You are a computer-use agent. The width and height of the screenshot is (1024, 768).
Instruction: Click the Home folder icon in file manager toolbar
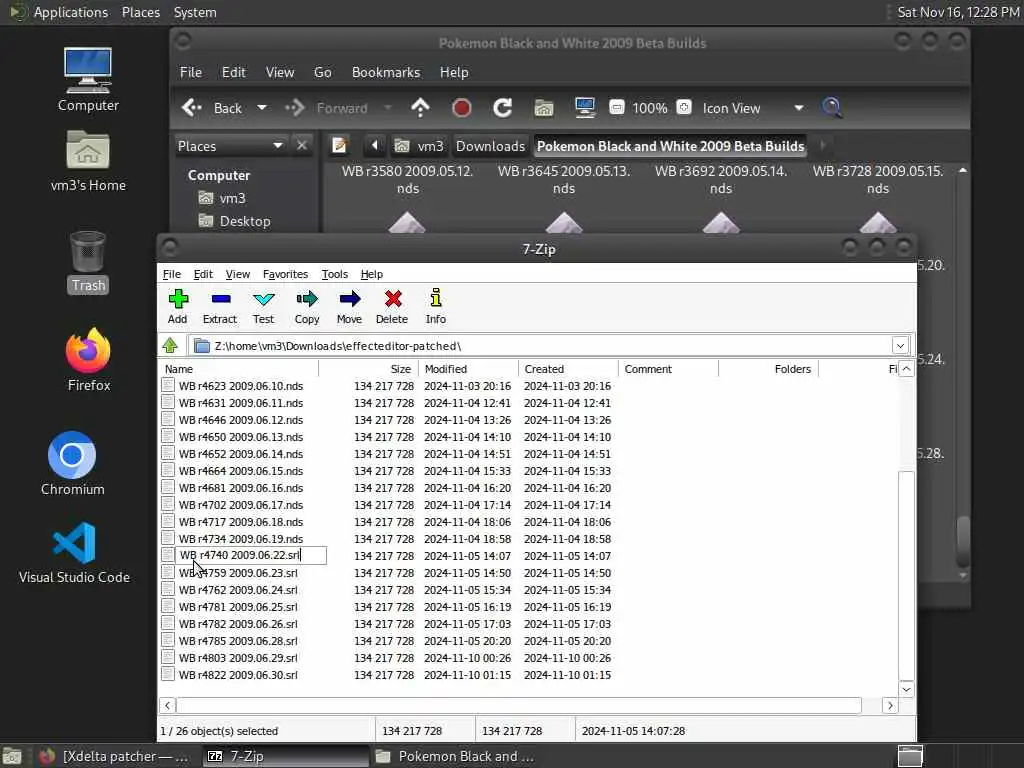(x=544, y=108)
